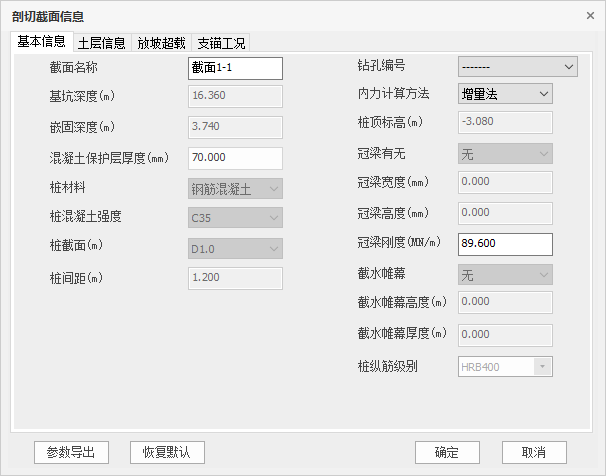606x476 pixels.
Task: Cancel the dialog with 取消
Action: (x=534, y=452)
